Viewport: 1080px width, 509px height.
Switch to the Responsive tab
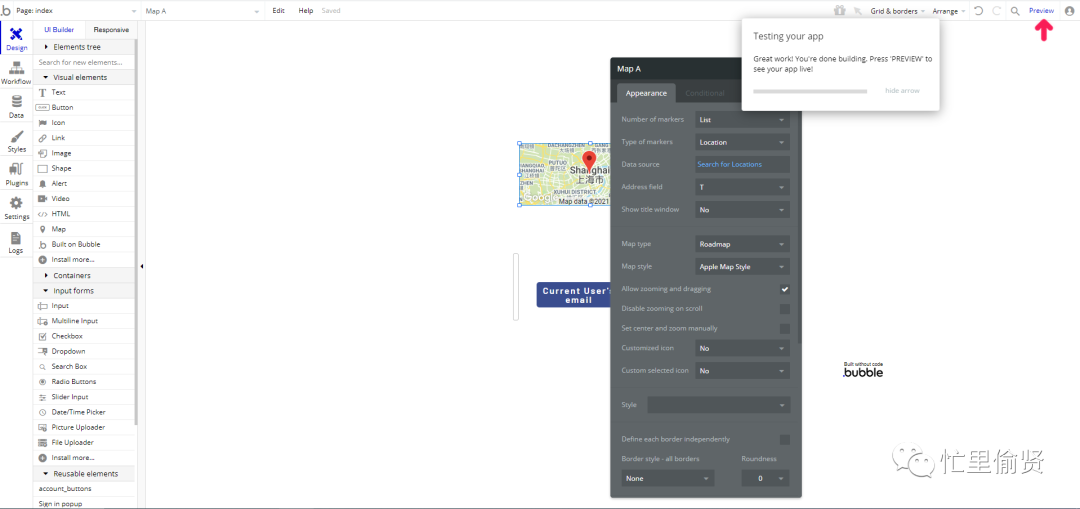pos(111,30)
